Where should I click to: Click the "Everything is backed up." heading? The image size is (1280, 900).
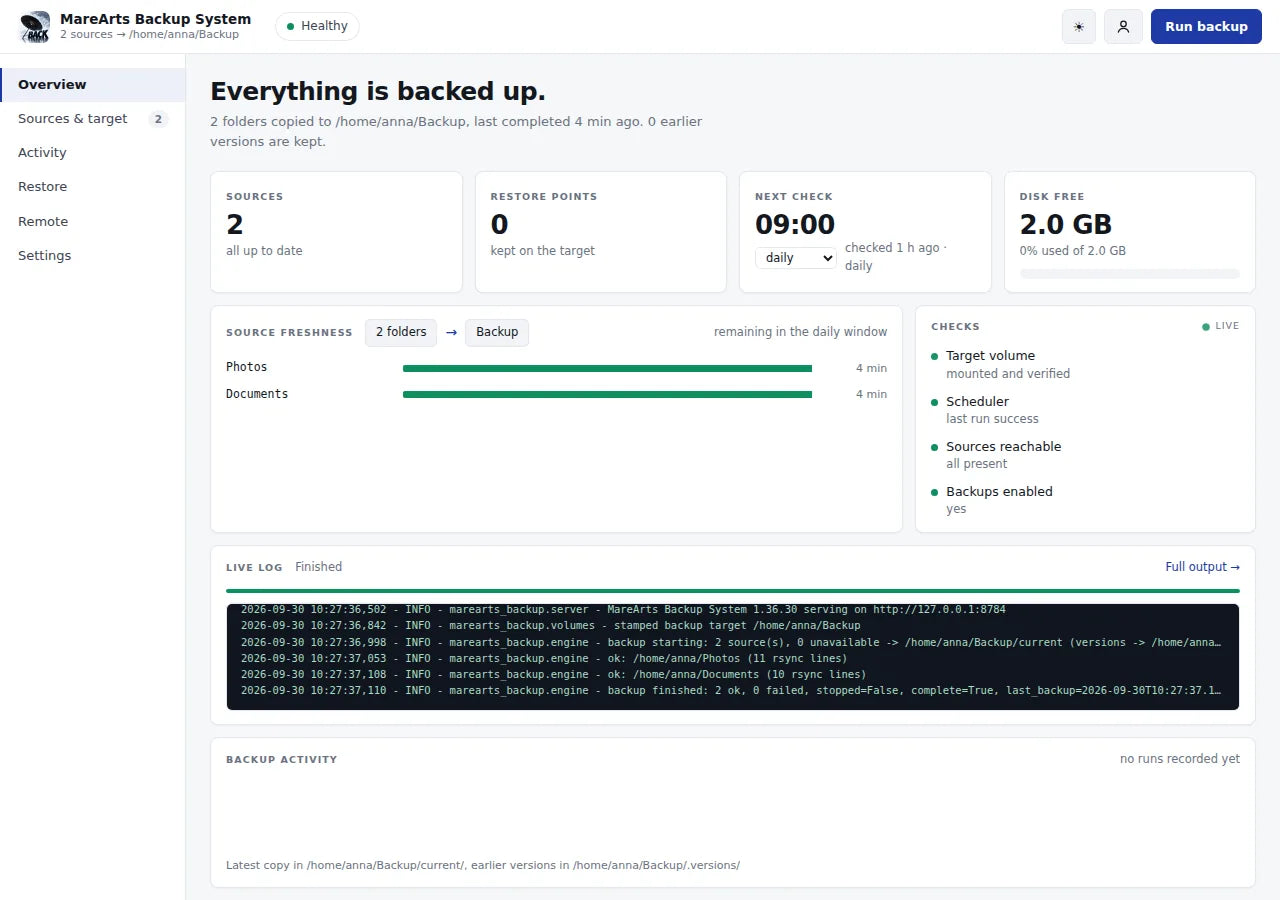point(378,92)
